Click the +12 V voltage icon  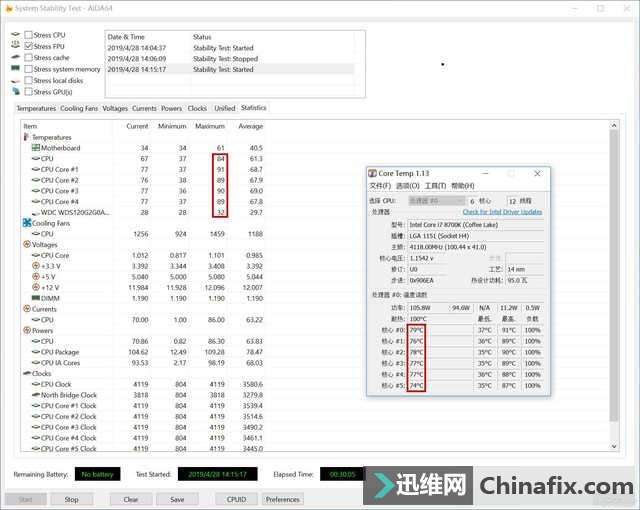click(36, 287)
